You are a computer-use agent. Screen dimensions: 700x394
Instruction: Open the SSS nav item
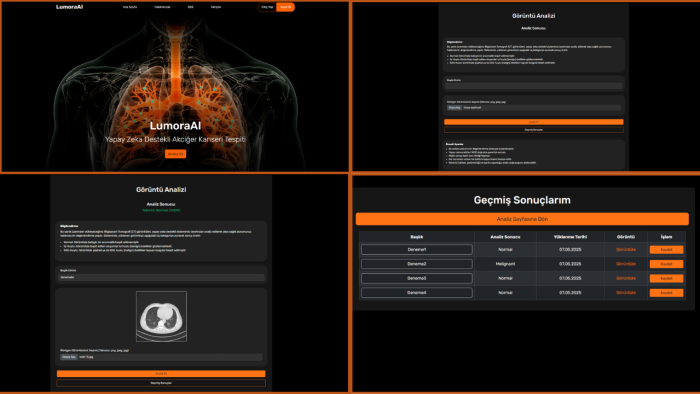pyautogui.click(x=191, y=7)
